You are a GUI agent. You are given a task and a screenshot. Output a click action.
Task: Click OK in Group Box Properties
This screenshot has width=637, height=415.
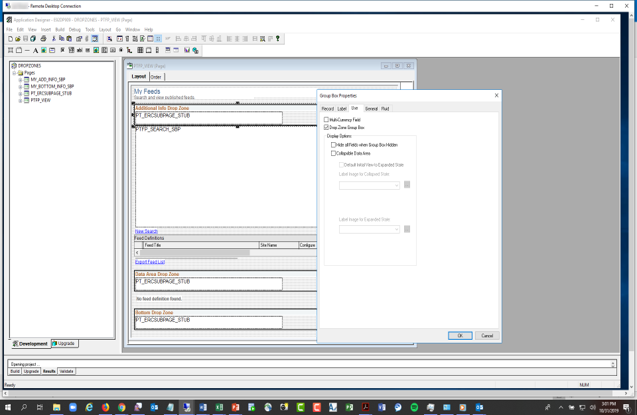(460, 336)
